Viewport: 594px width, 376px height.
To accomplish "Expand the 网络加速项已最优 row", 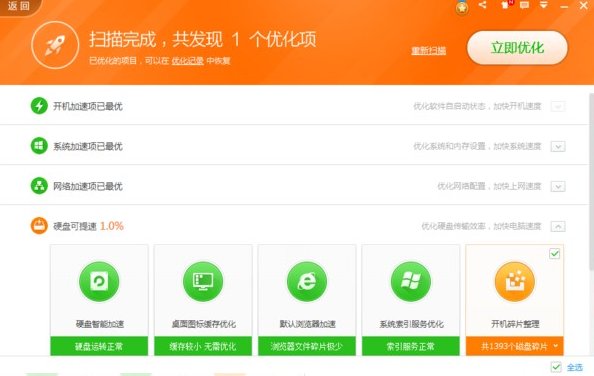I will point(558,186).
